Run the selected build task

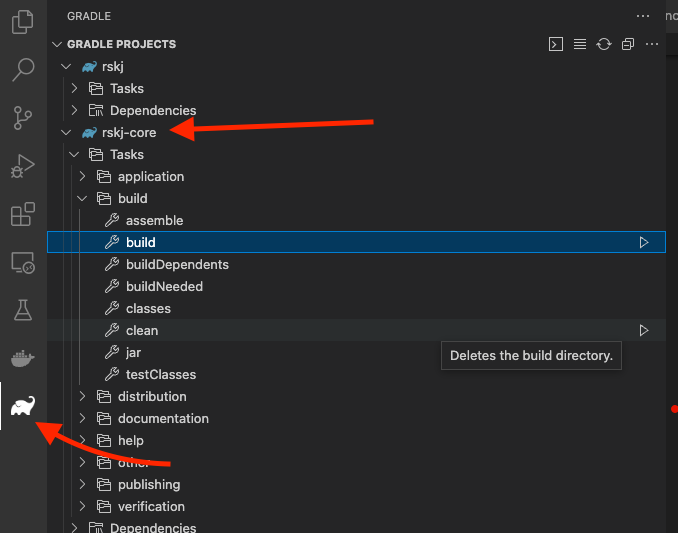644,242
